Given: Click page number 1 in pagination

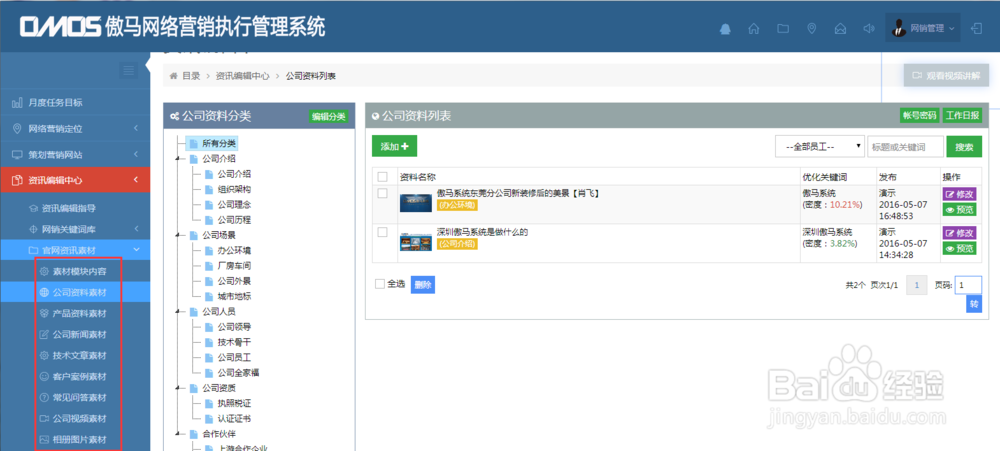Looking at the screenshot, I should point(917,285).
